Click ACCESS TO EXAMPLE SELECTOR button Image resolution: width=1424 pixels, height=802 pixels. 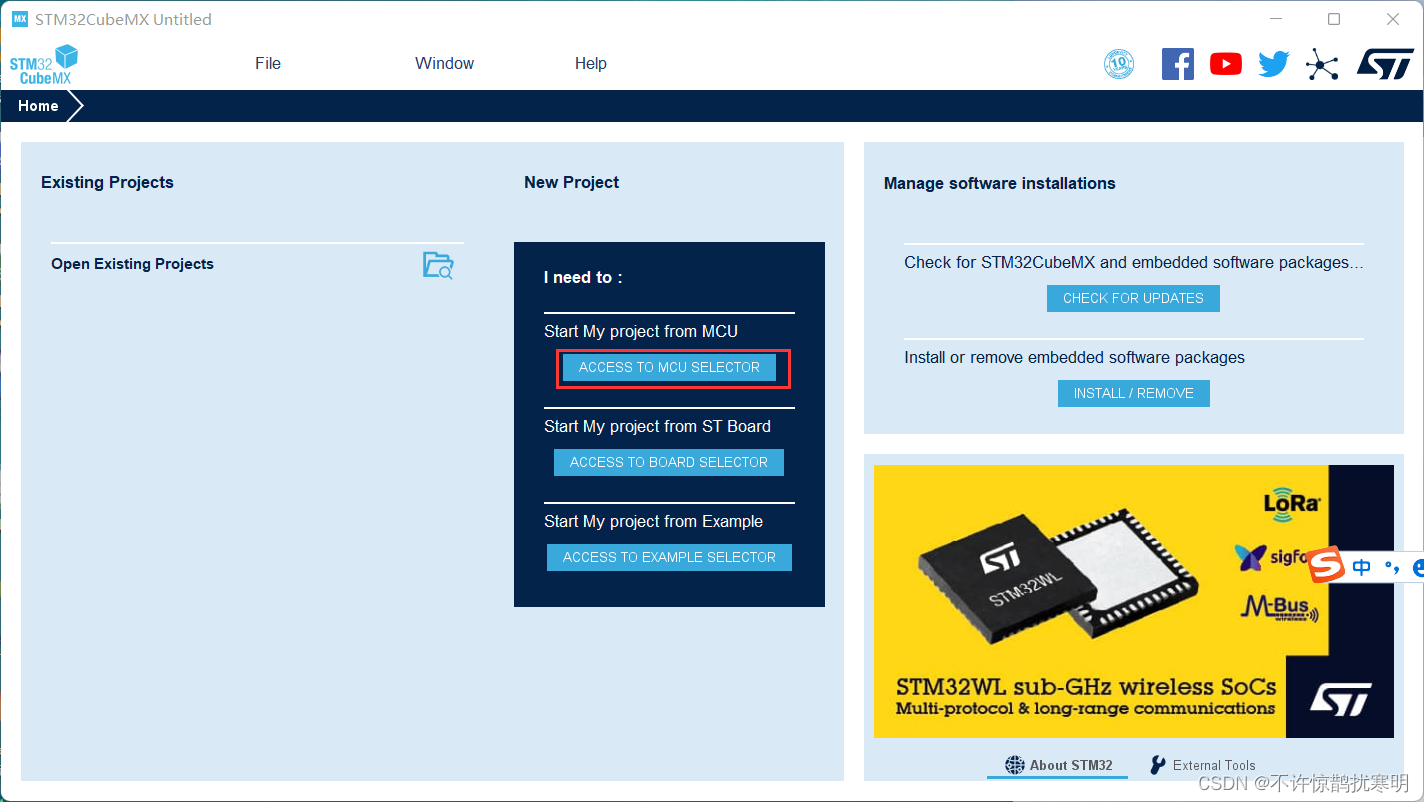coord(669,557)
